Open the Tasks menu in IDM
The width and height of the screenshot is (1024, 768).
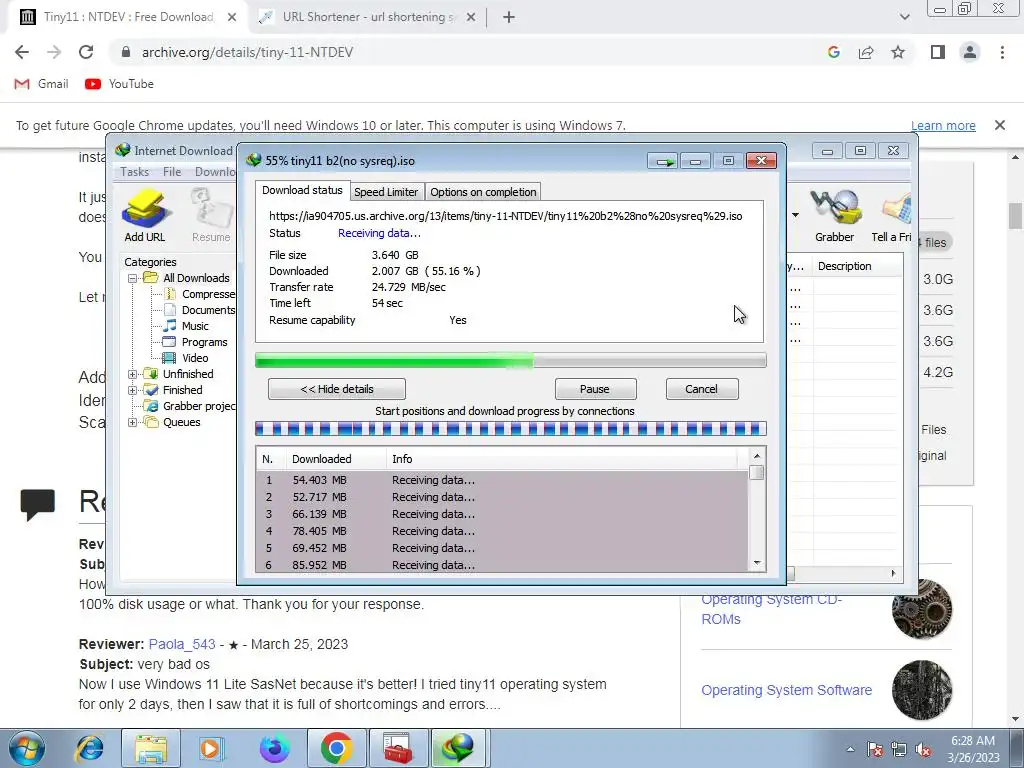(x=135, y=172)
